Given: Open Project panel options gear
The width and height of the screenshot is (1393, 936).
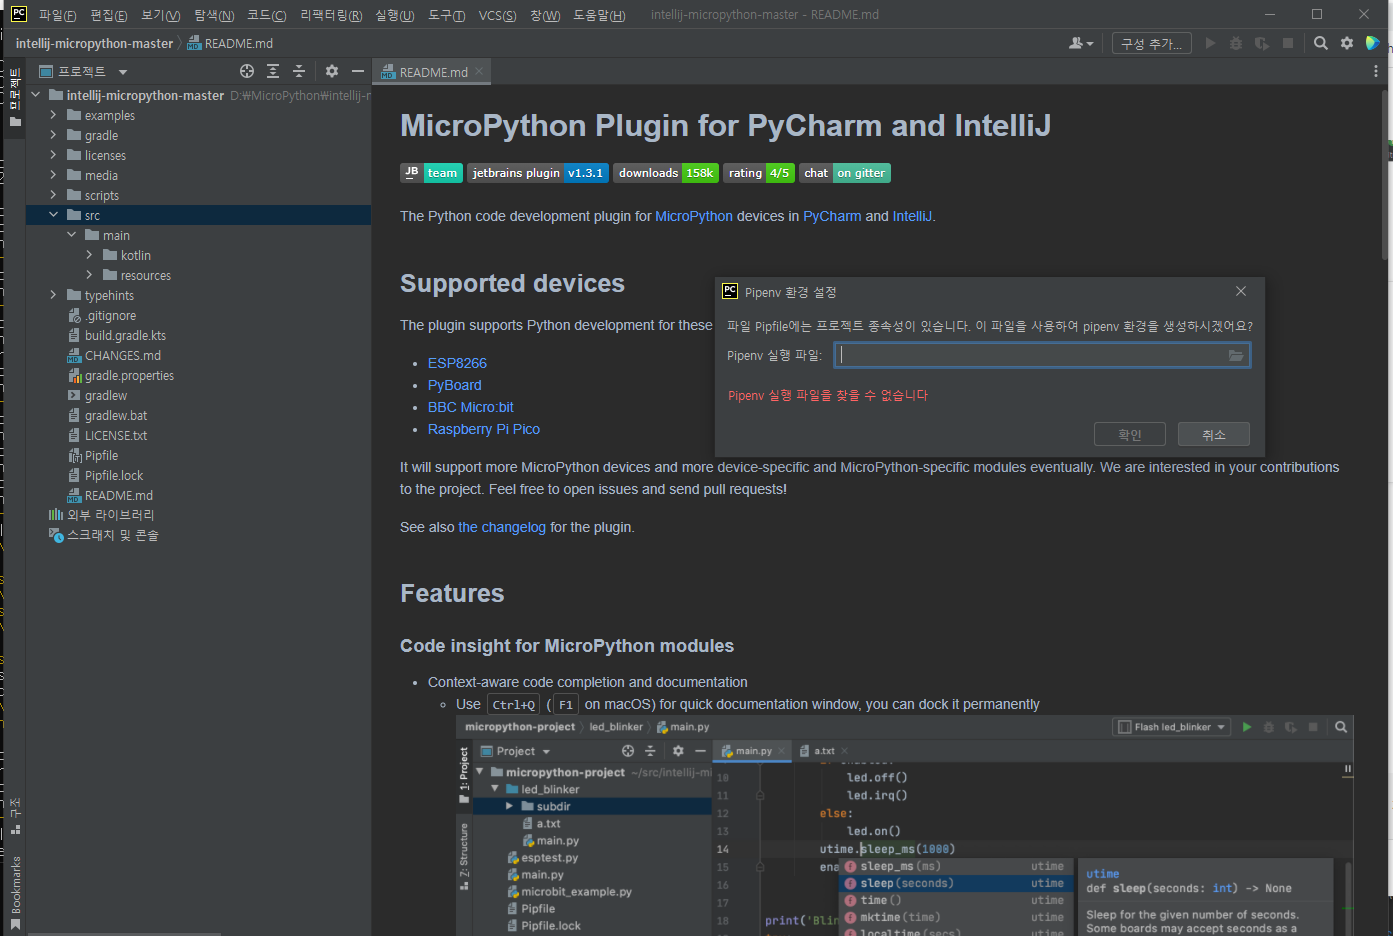Looking at the screenshot, I should coord(332,71).
